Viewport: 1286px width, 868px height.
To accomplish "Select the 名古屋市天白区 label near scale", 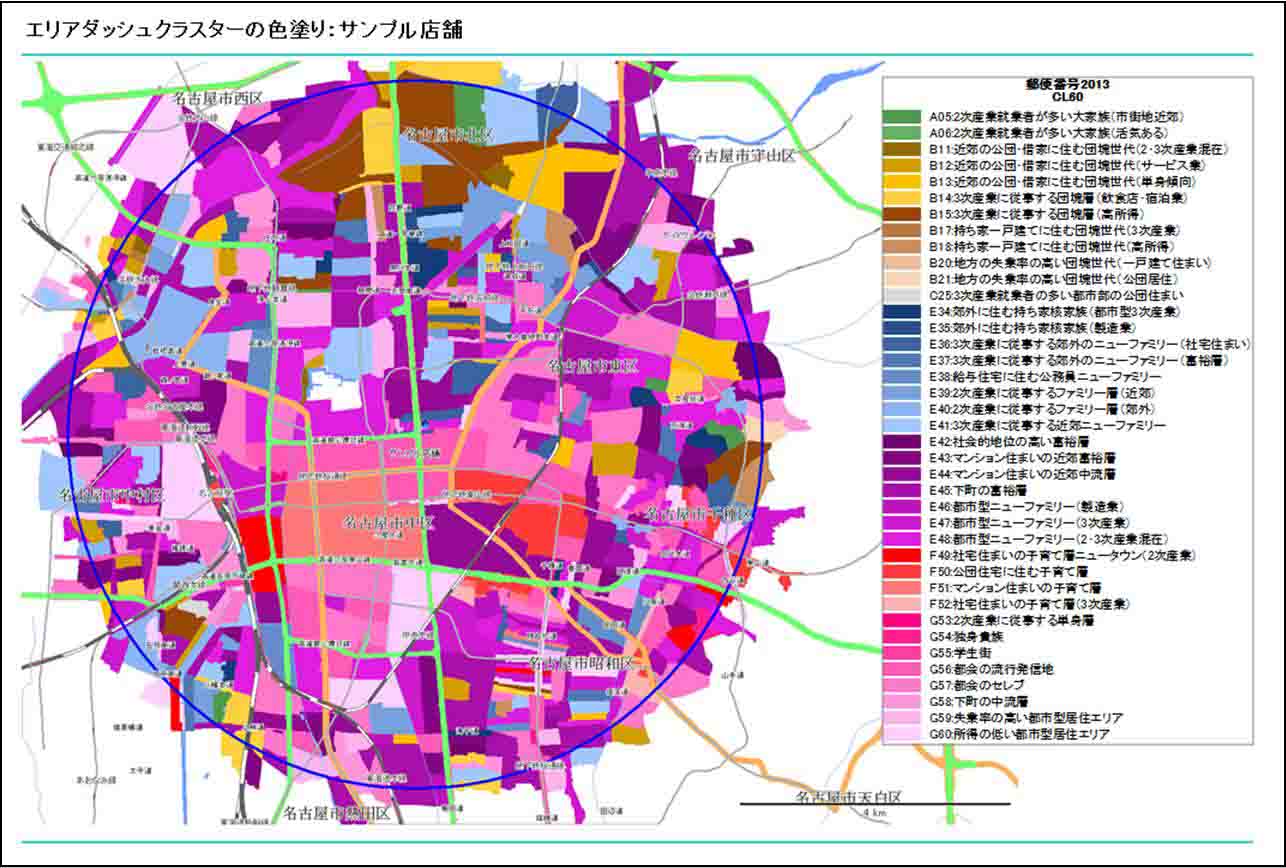I will 849,797.
